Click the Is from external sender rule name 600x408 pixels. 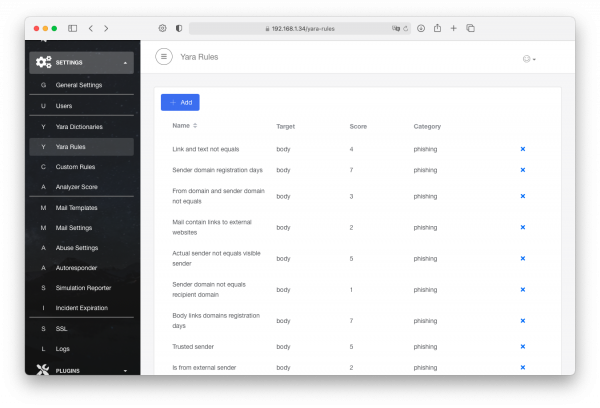[x=204, y=368]
